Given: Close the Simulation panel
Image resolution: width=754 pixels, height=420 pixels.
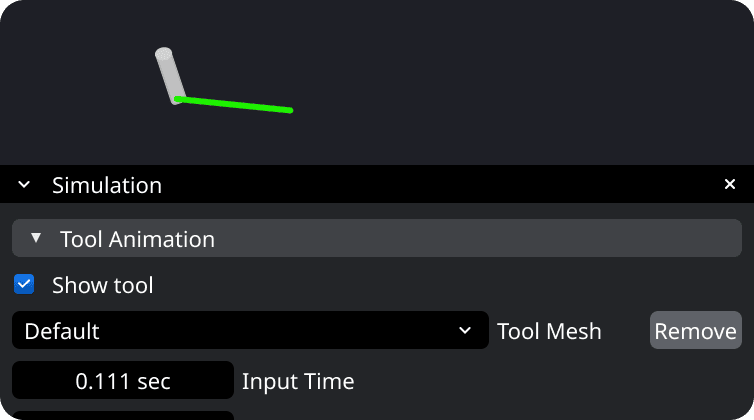Looking at the screenshot, I should coord(730,184).
